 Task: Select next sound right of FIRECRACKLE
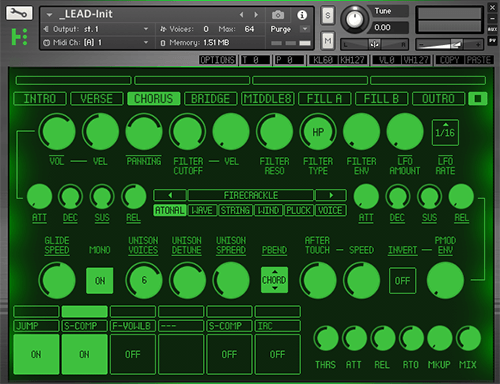coord(331,195)
